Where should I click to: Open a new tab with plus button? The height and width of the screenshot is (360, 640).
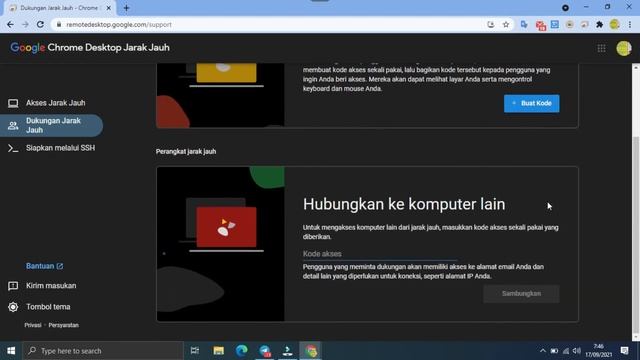pyautogui.click(x=126, y=8)
